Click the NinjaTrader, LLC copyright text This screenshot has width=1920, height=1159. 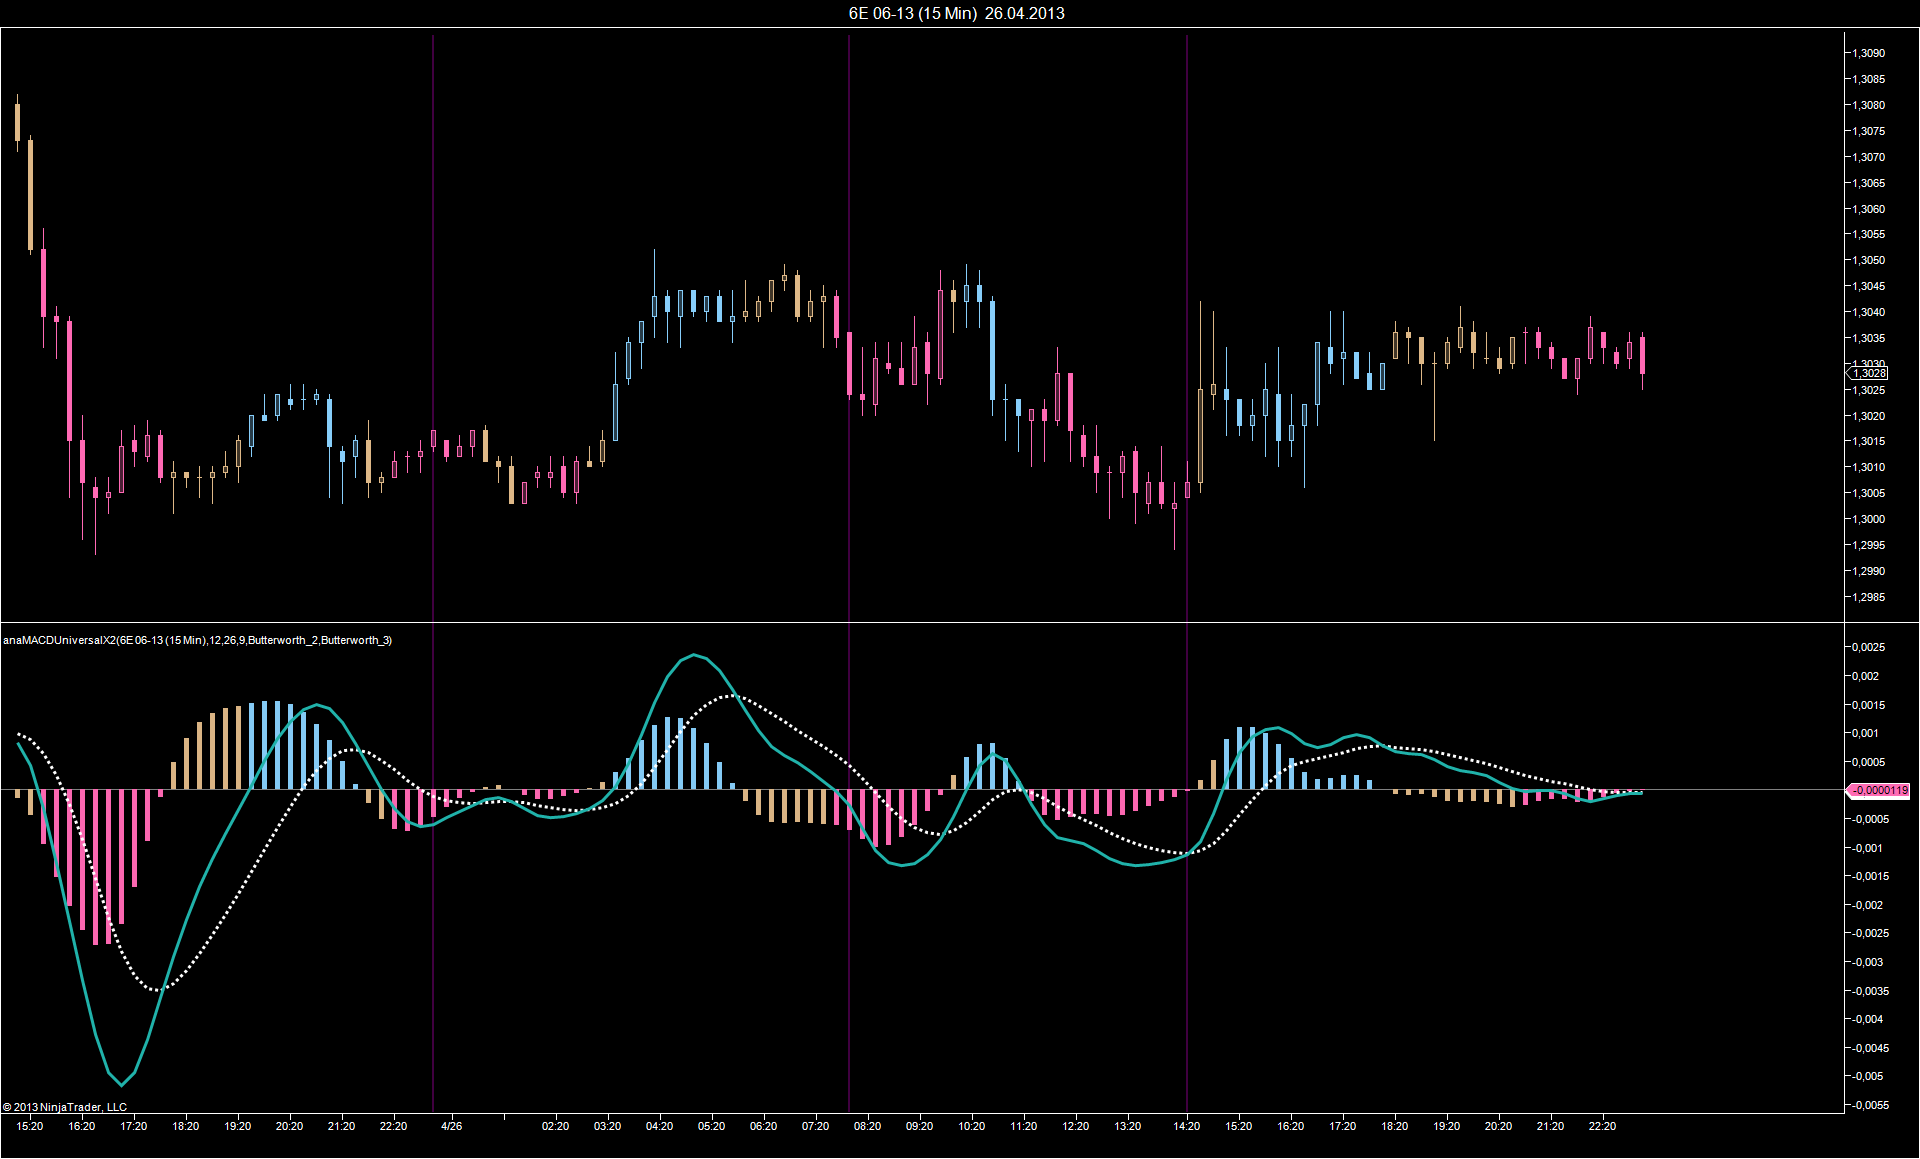(65, 1107)
